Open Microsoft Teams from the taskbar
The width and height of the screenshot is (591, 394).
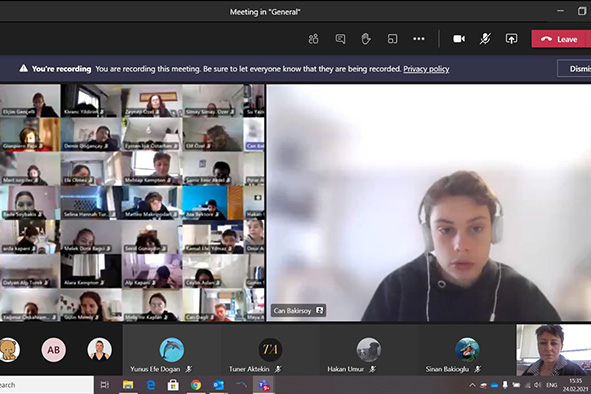(263, 385)
